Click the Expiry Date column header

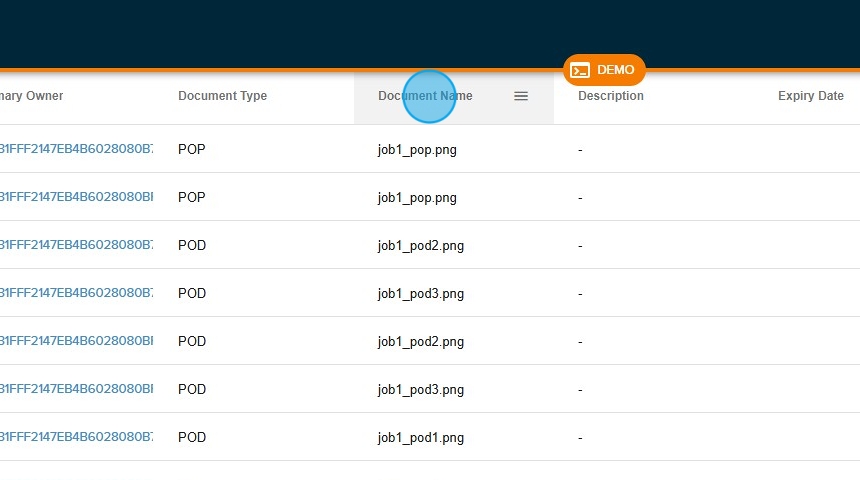(810, 96)
